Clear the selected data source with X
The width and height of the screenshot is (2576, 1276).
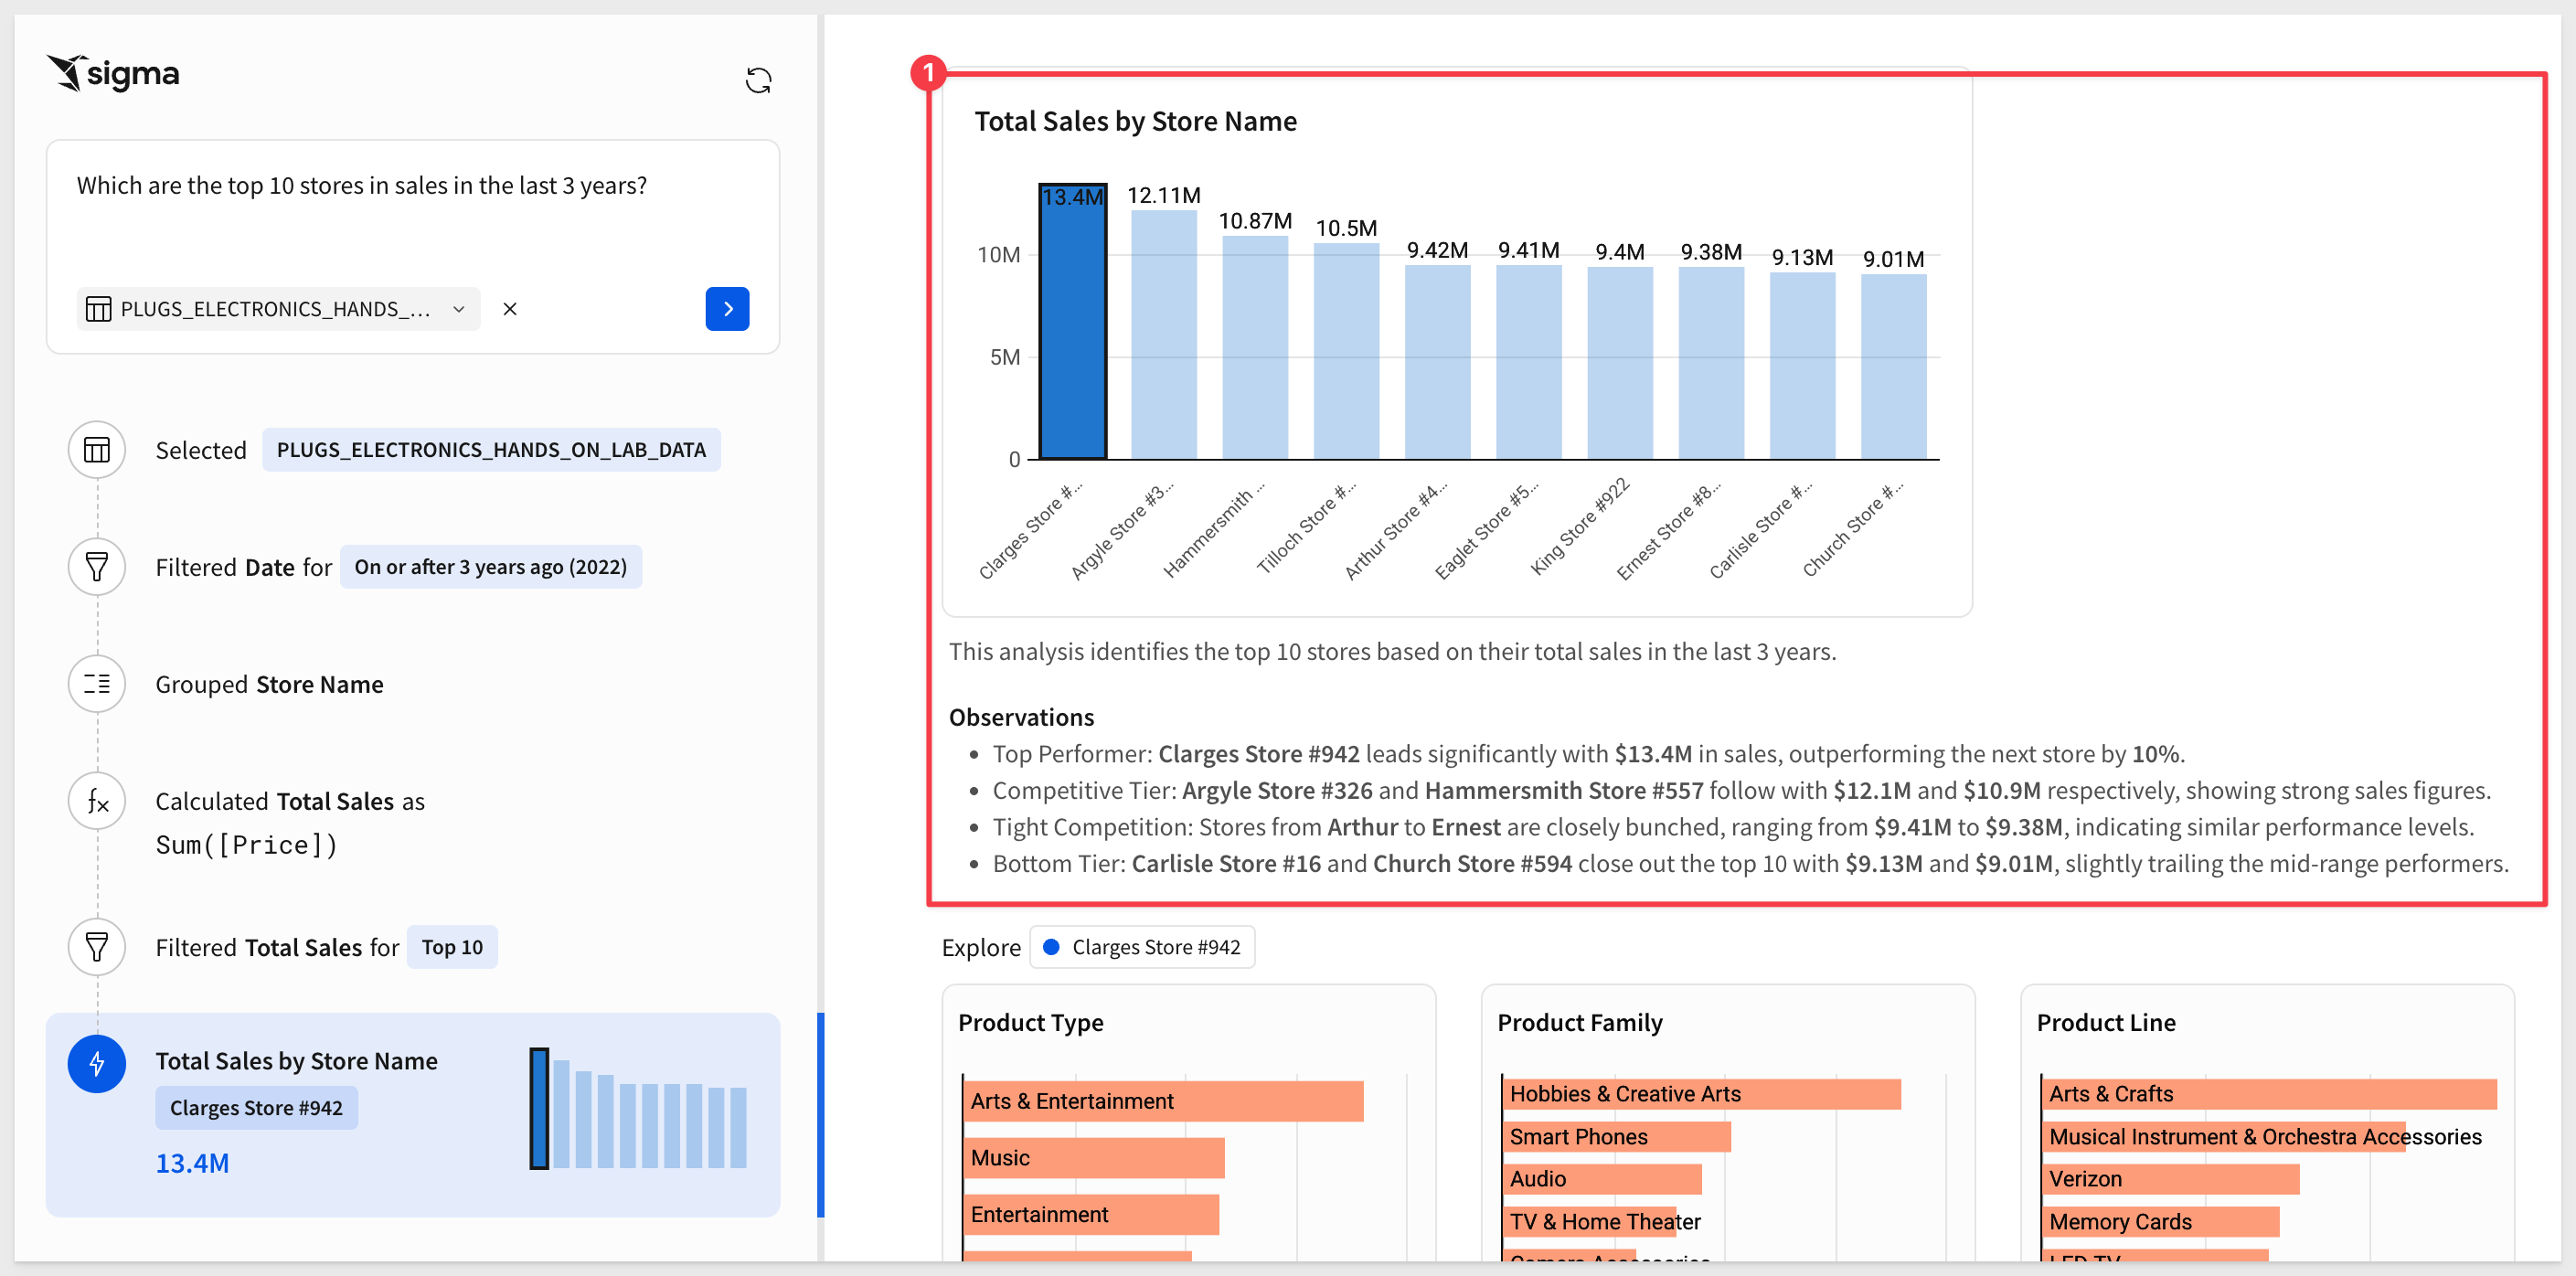510,309
